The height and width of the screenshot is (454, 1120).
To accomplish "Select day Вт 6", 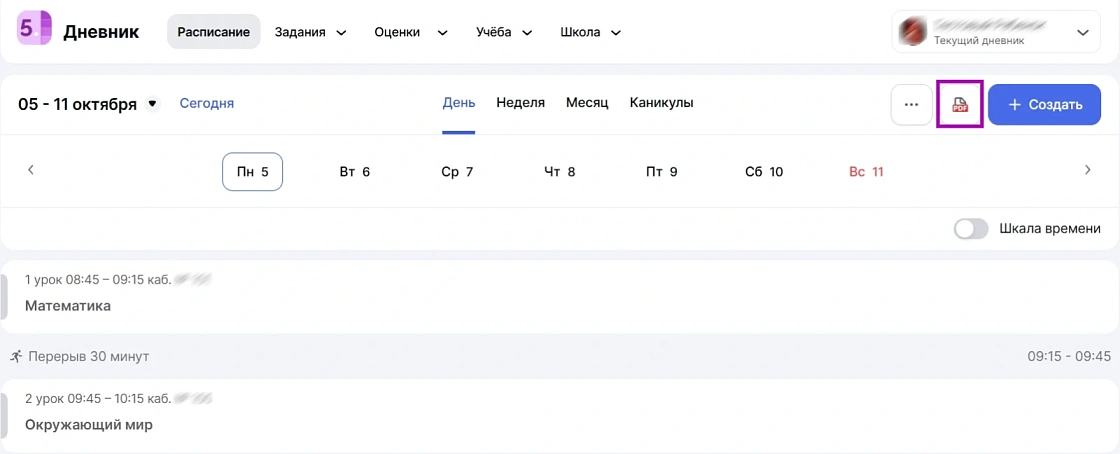I will [x=355, y=171].
